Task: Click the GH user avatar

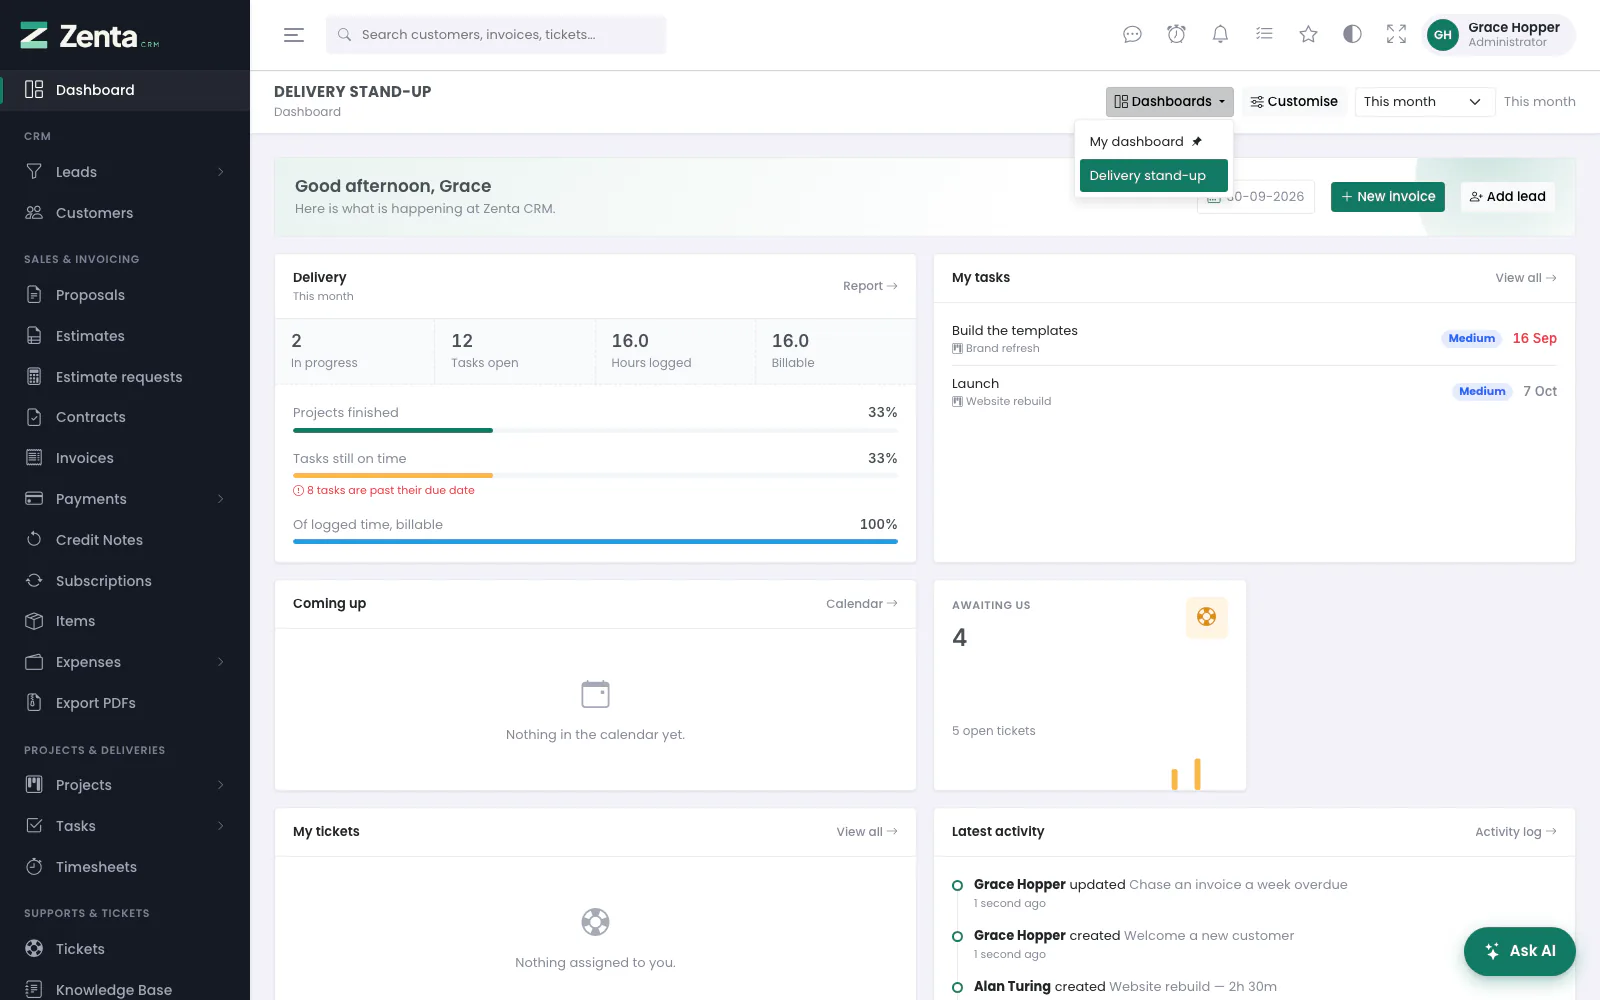Action: pyautogui.click(x=1442, y=35)
